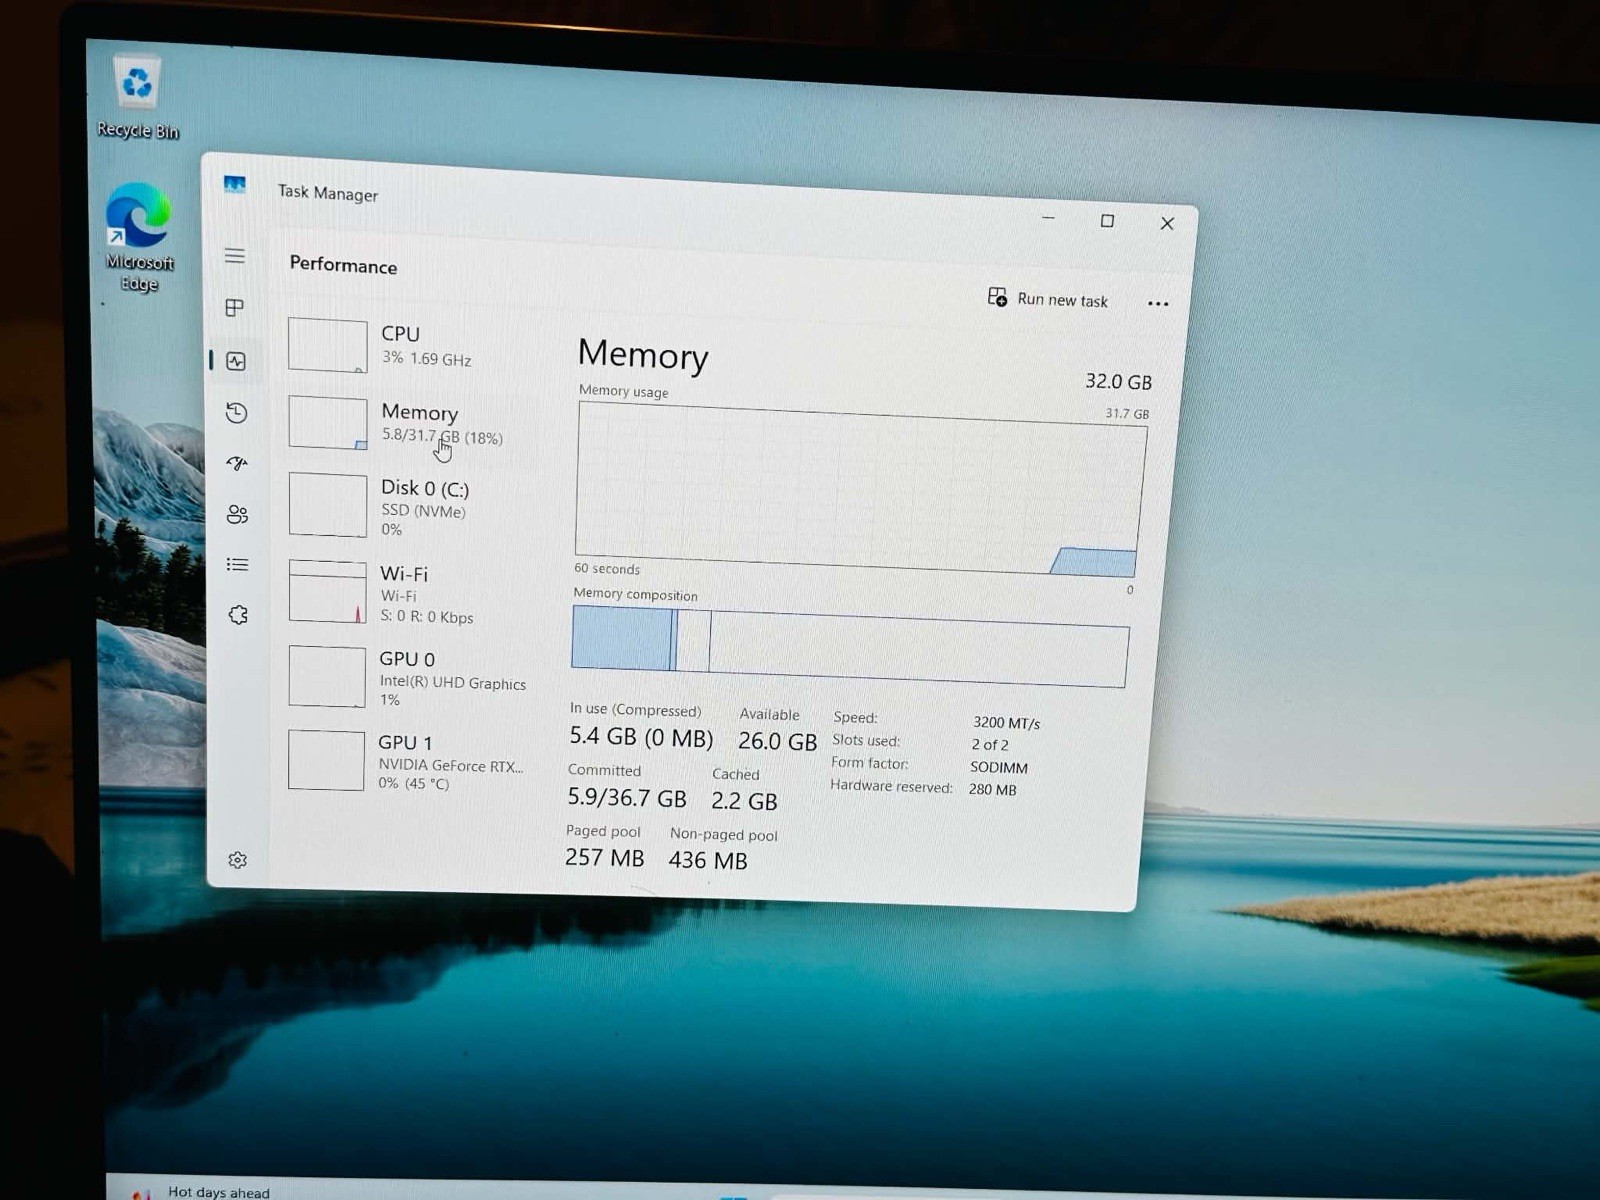Click the Paged pool value 257 MB
The image size is (1600, 1200).
coord(604,857)
